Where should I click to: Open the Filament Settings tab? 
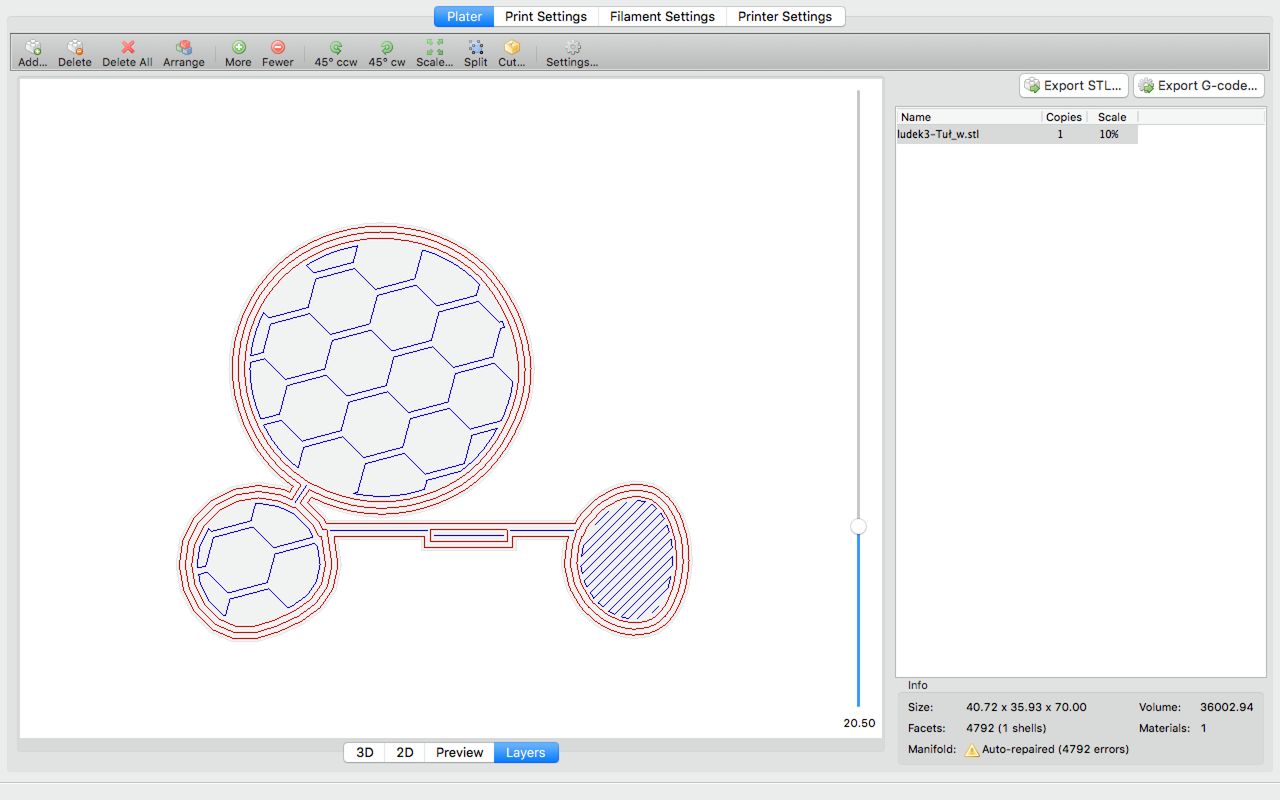[x=662, y=17]
